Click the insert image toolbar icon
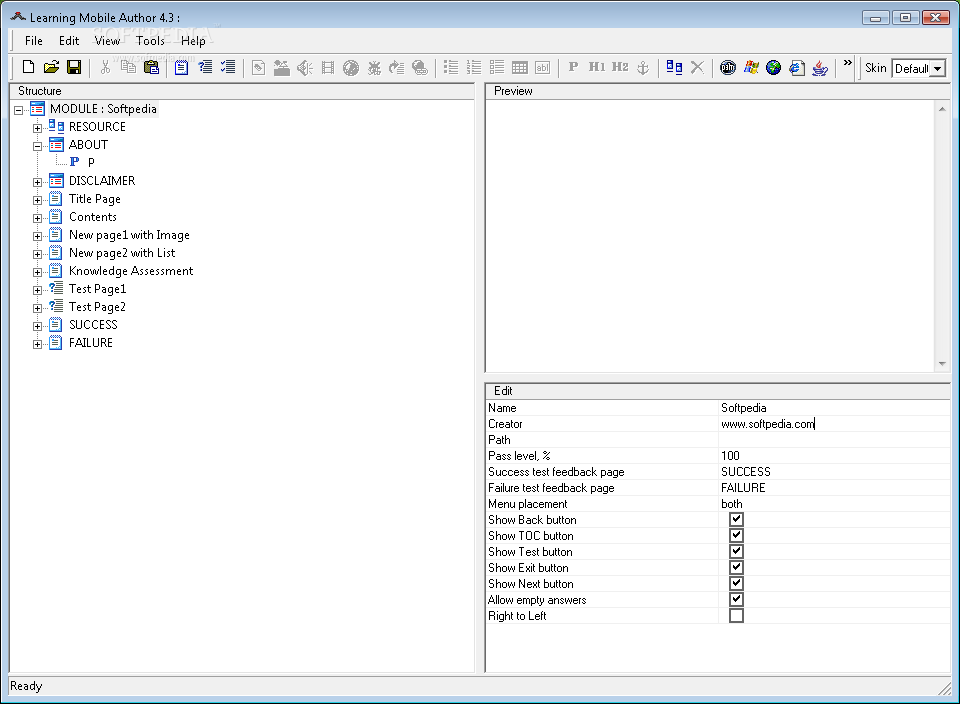 tap(258, 67)
